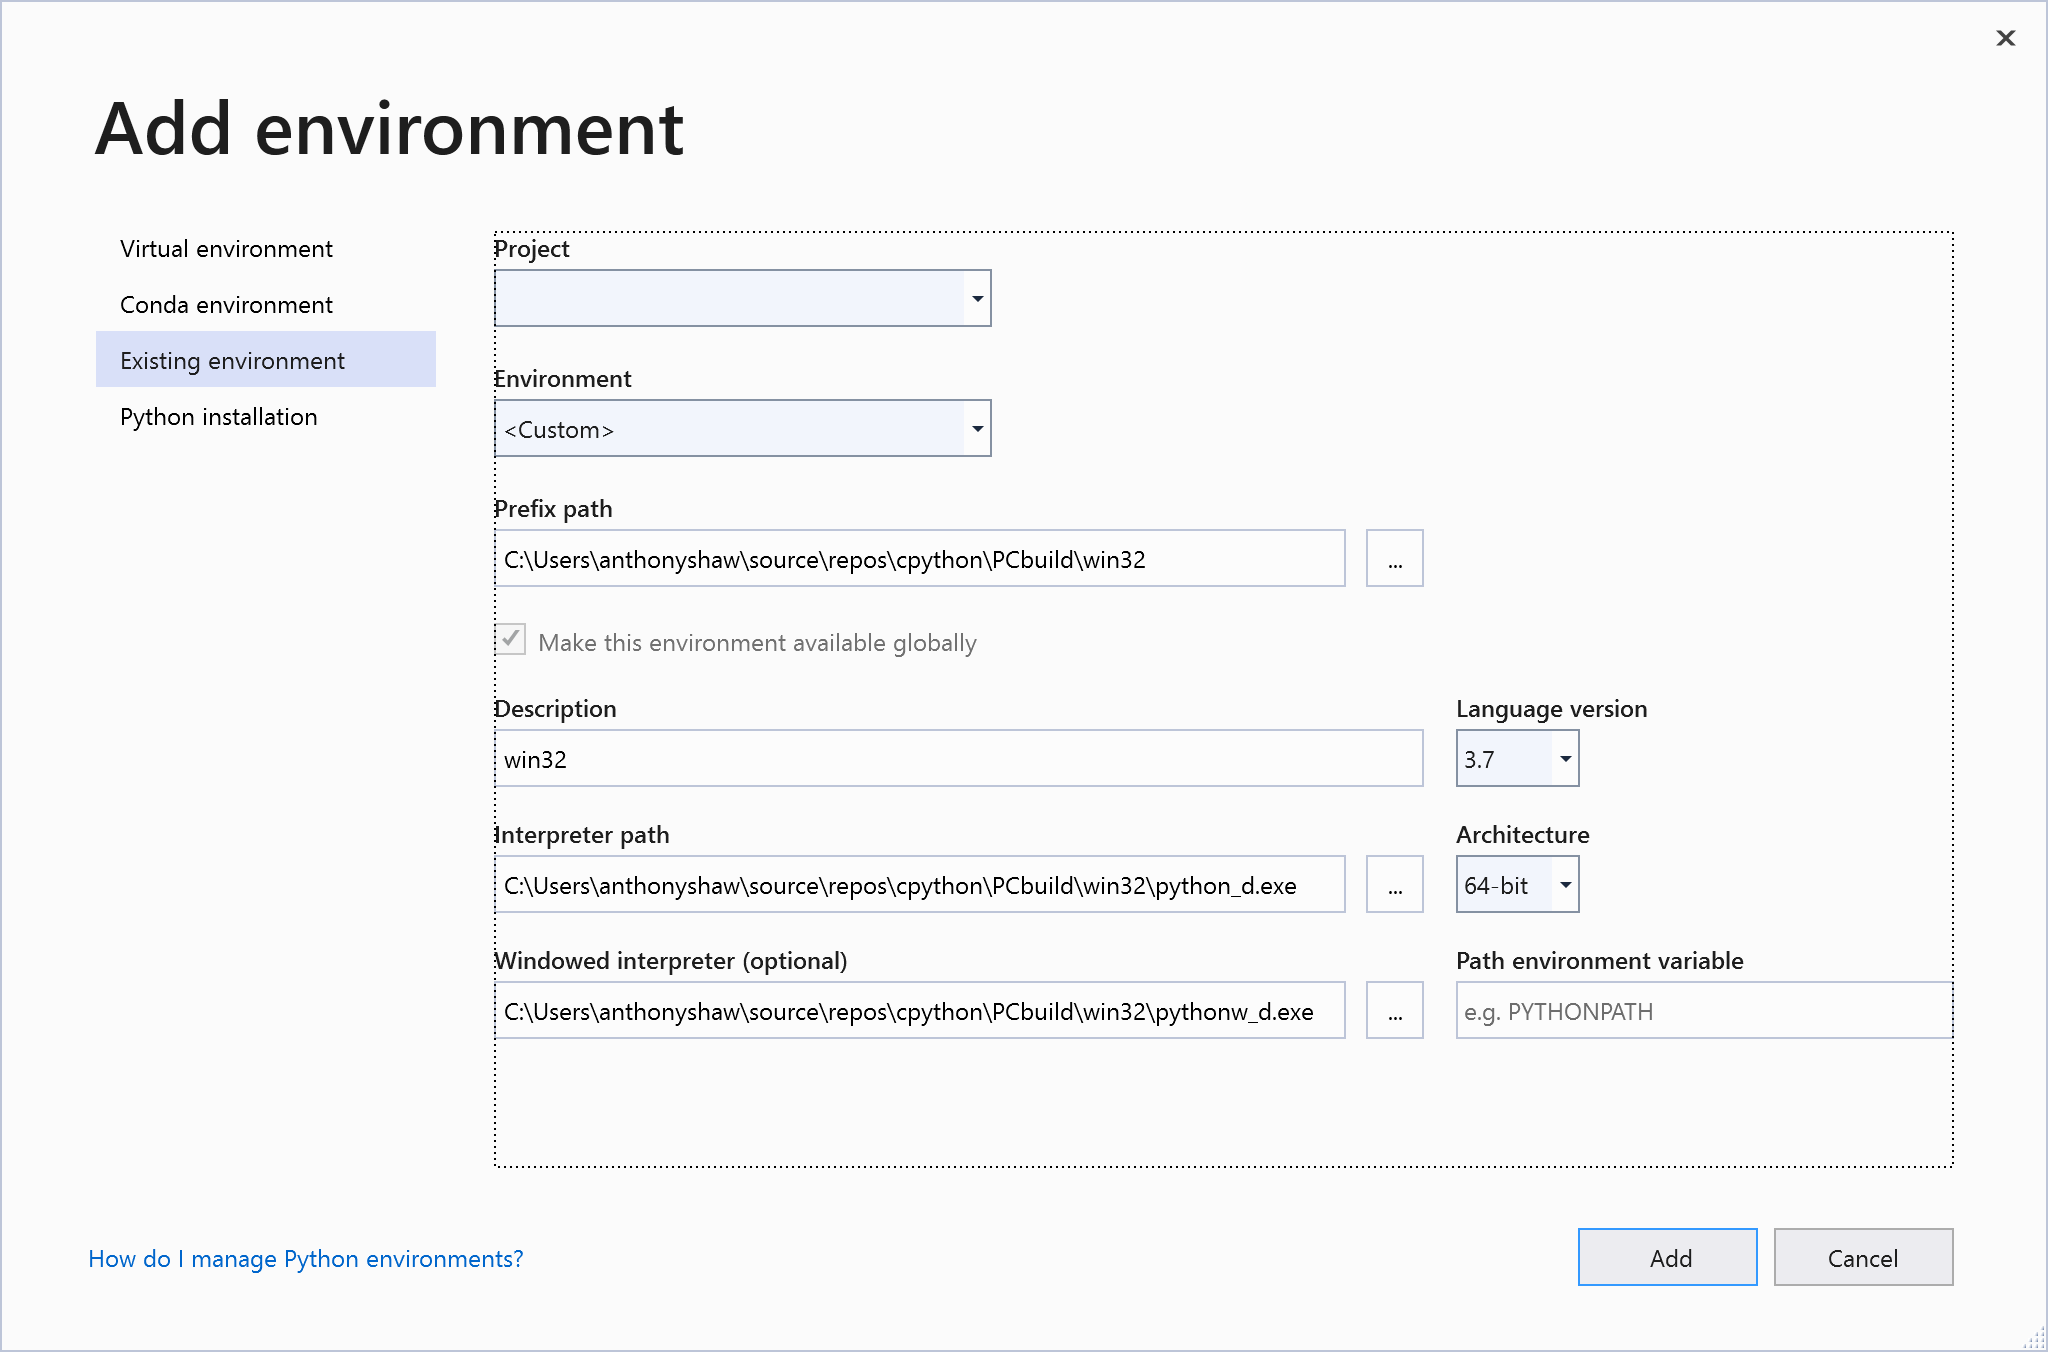Click the Path environment variable field

pos(1701,1010)
